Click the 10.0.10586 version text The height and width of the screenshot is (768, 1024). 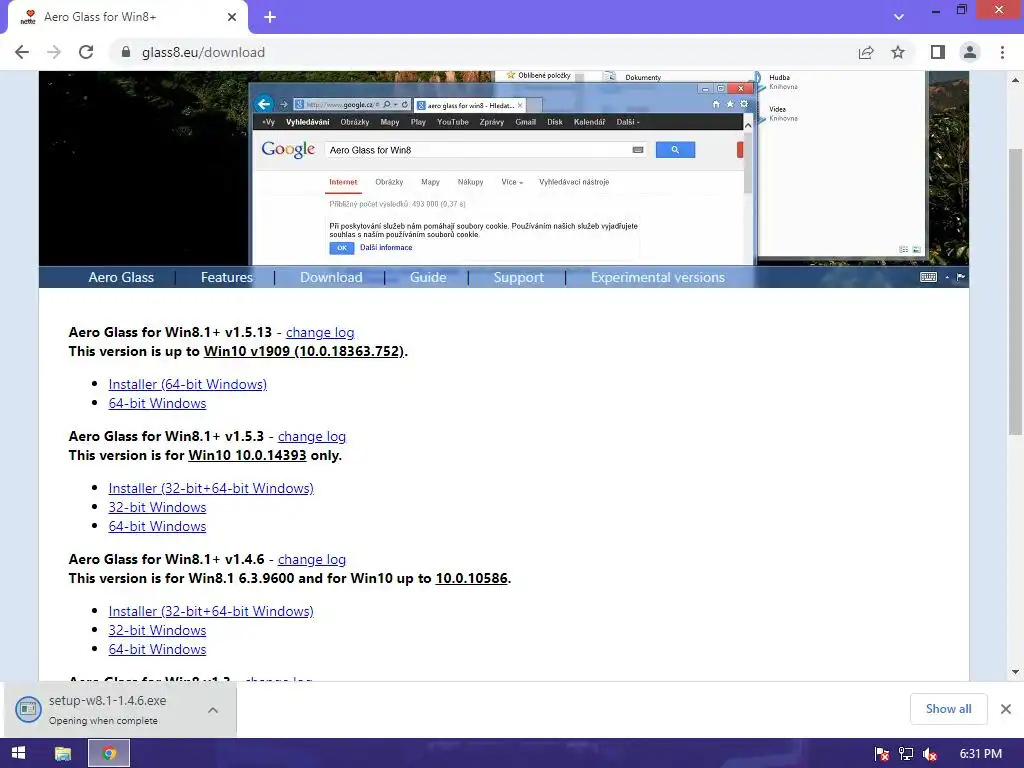(472, 578)
